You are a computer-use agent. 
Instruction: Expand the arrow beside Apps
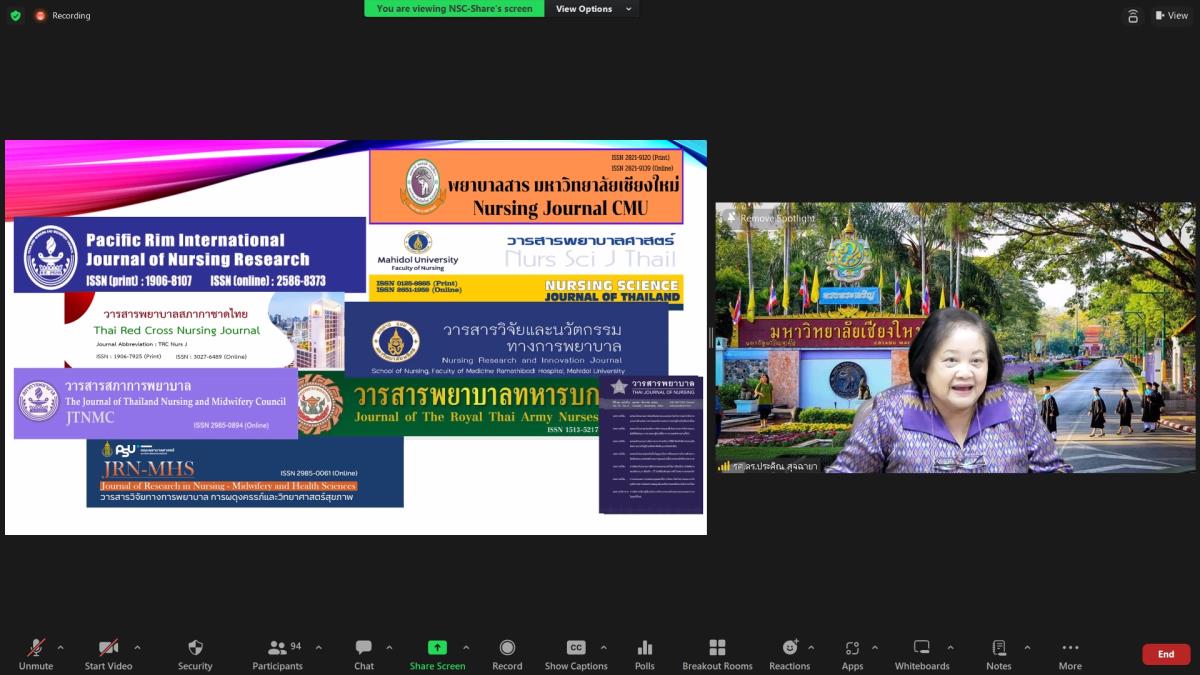(875, 647)
